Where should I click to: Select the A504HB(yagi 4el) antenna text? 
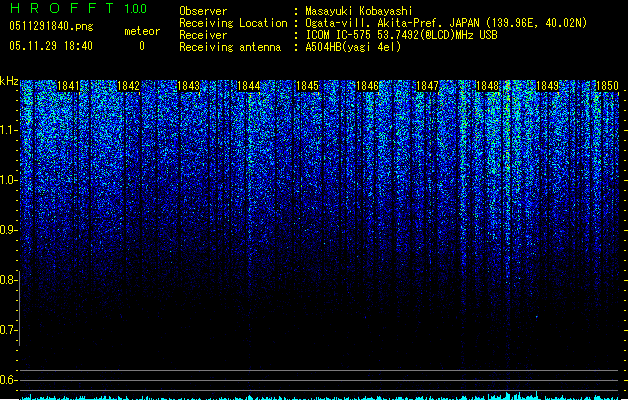(x=353, y=47)
